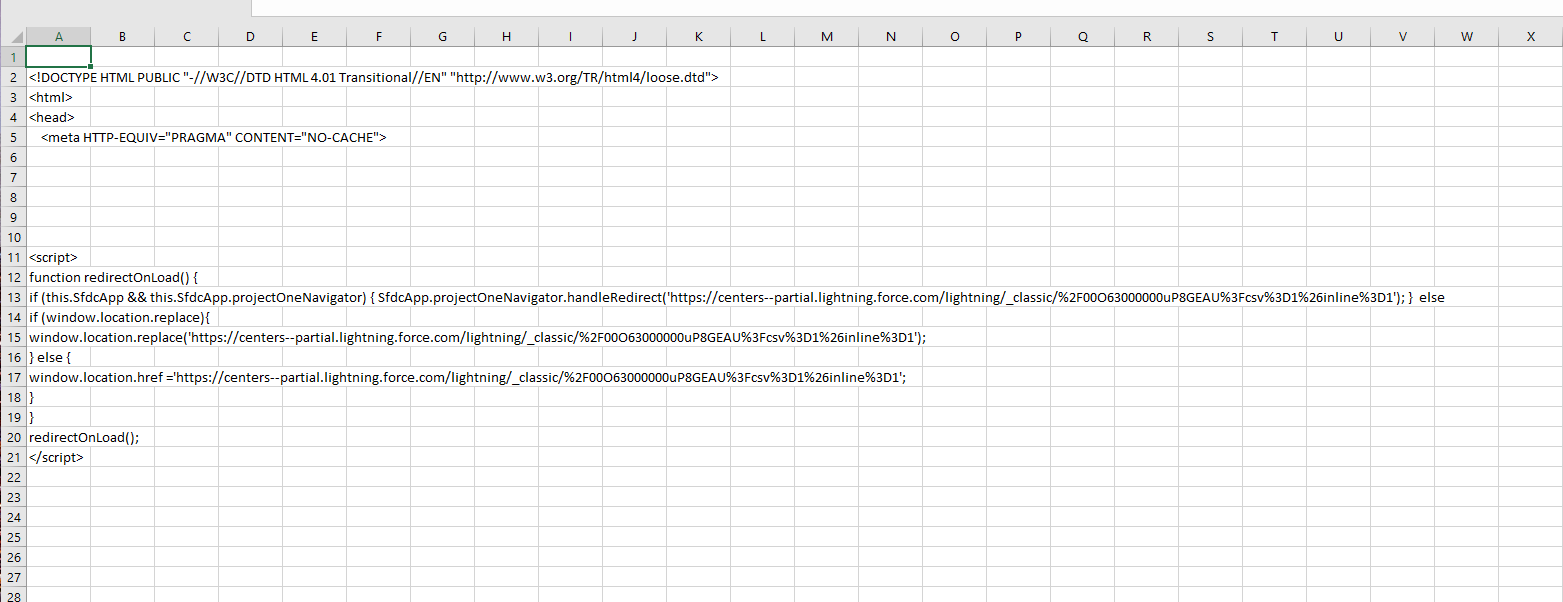Screen dimensions: 1563x602
Task: Select active cell A1
Action: pos(58,57)
